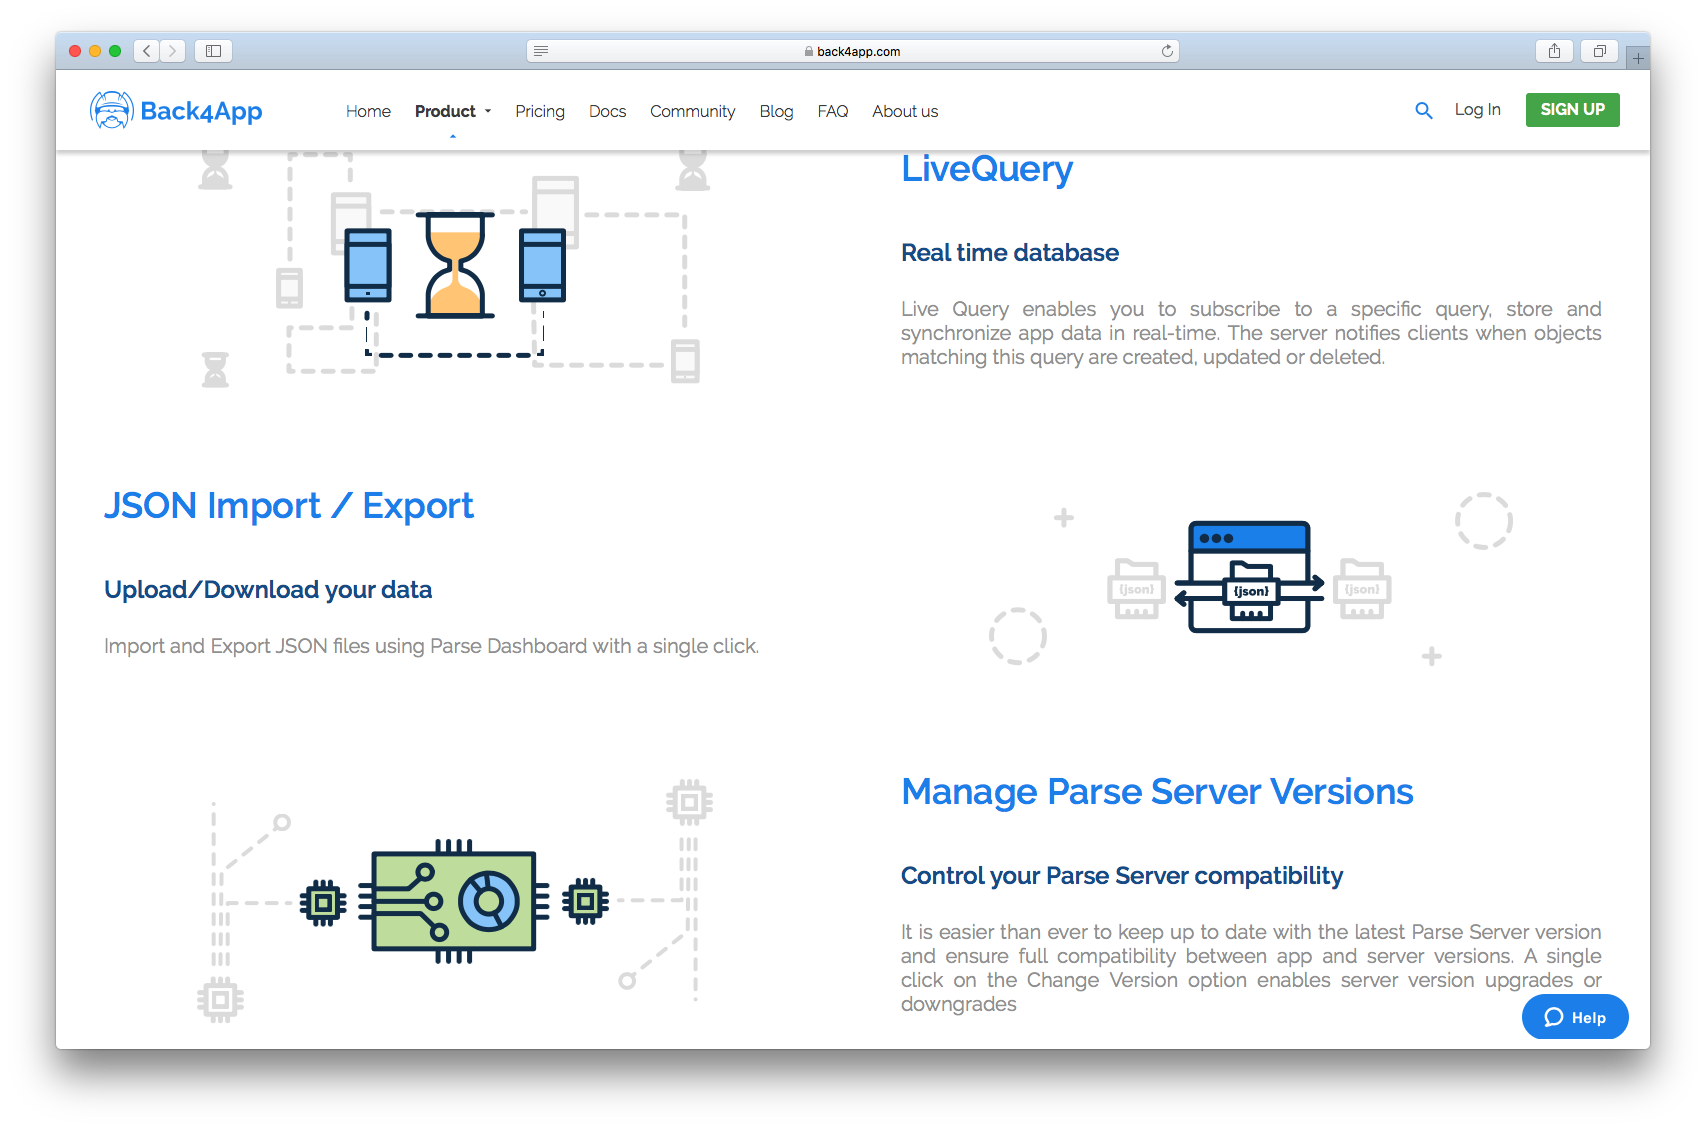The image size is (1706, 1129).
Task: Click the JSON browser window illustration
Action: (1249, 577)
